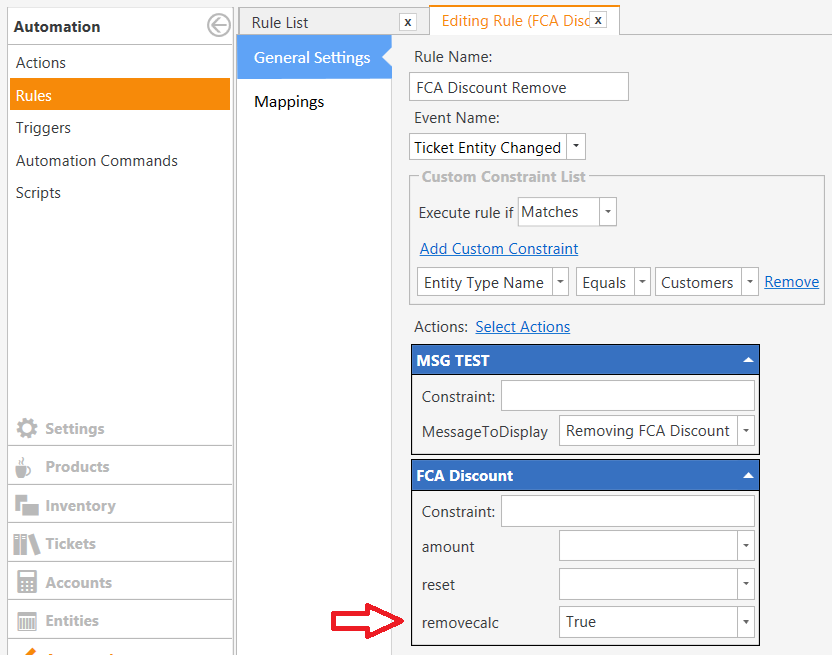
Task: Open the Execute rule if Matches dropdown
Action: click(x=608, y=212)
